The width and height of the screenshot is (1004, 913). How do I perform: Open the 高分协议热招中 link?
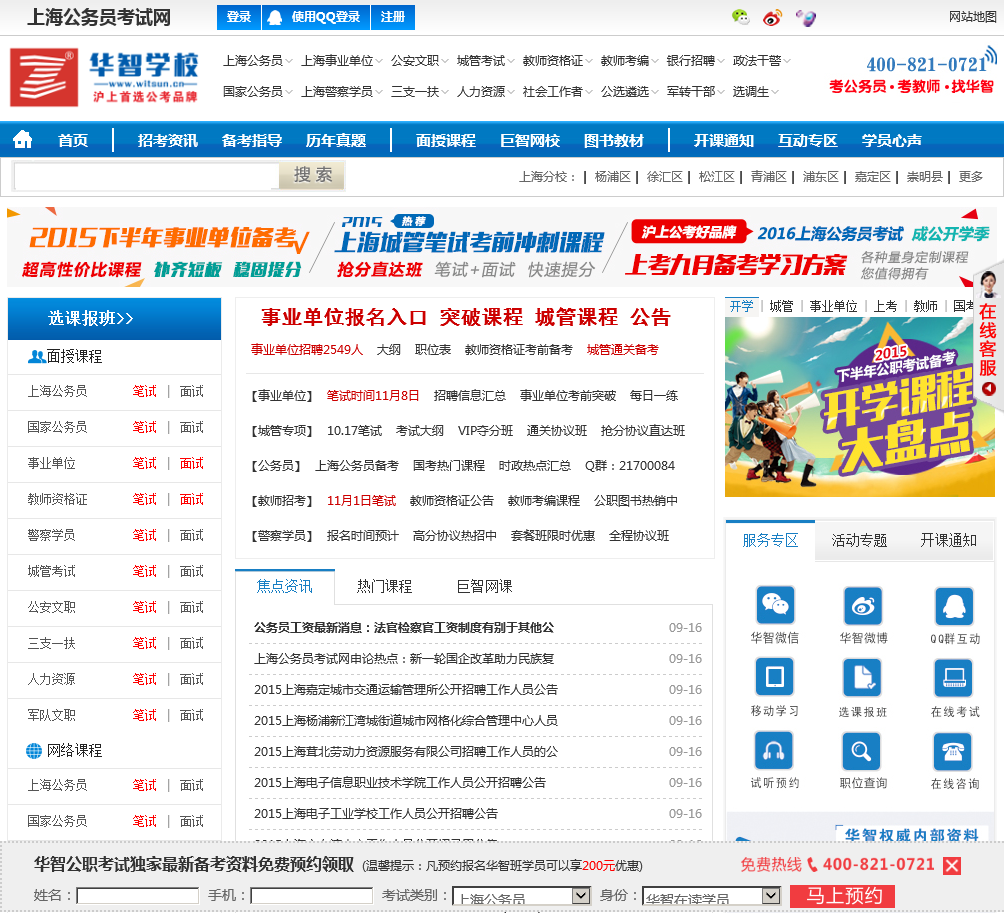tap(455, 536)
